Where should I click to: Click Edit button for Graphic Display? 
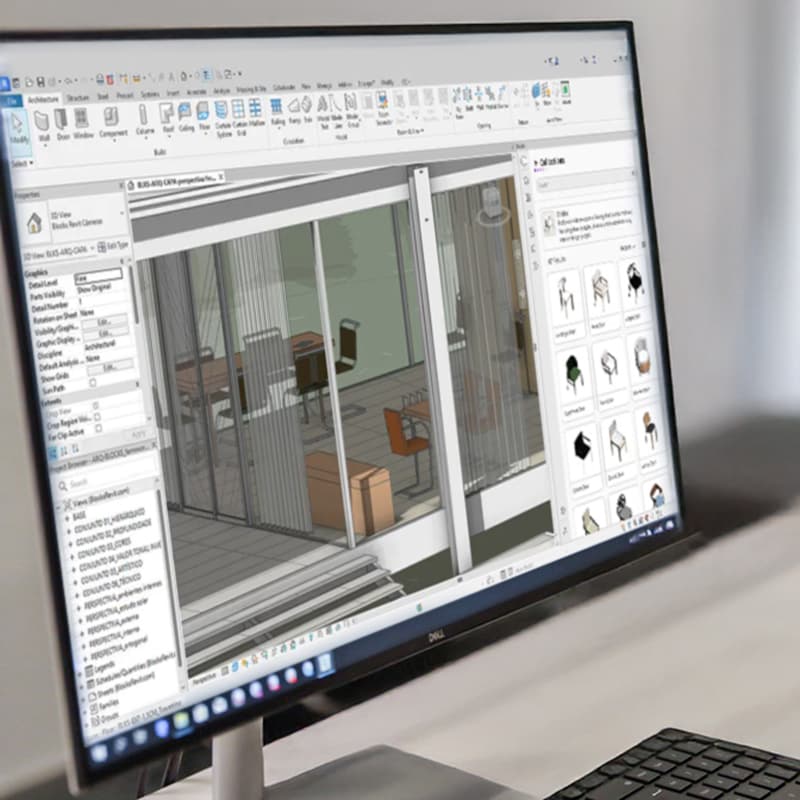click(106, 334)
